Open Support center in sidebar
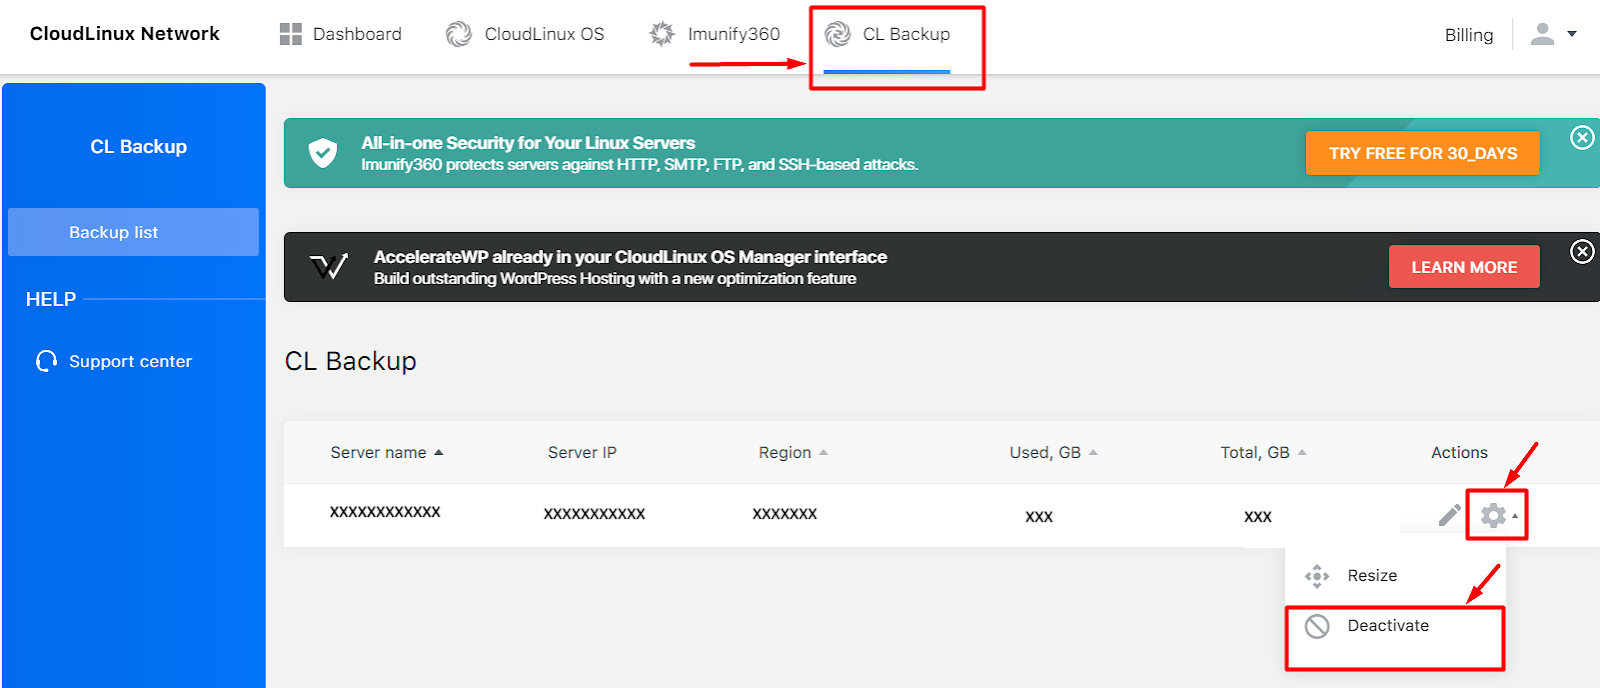 click(x=130, y=361)
